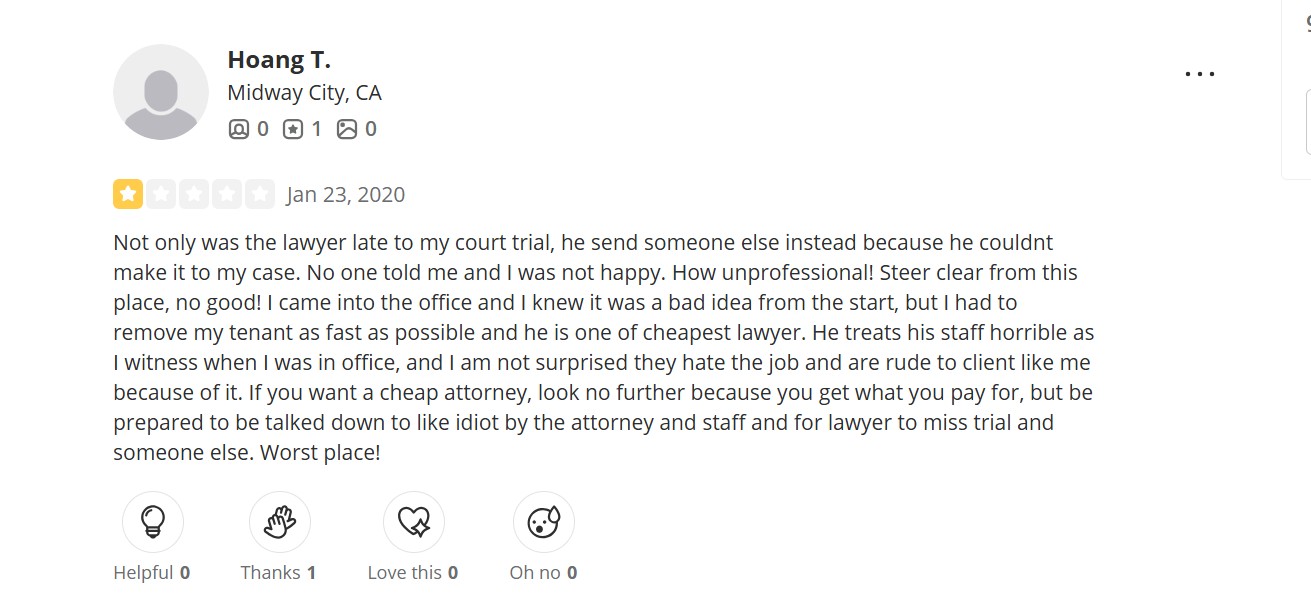Click the Love this 0 label
Screen dimensions: 1311x610
tap(413, 573)
